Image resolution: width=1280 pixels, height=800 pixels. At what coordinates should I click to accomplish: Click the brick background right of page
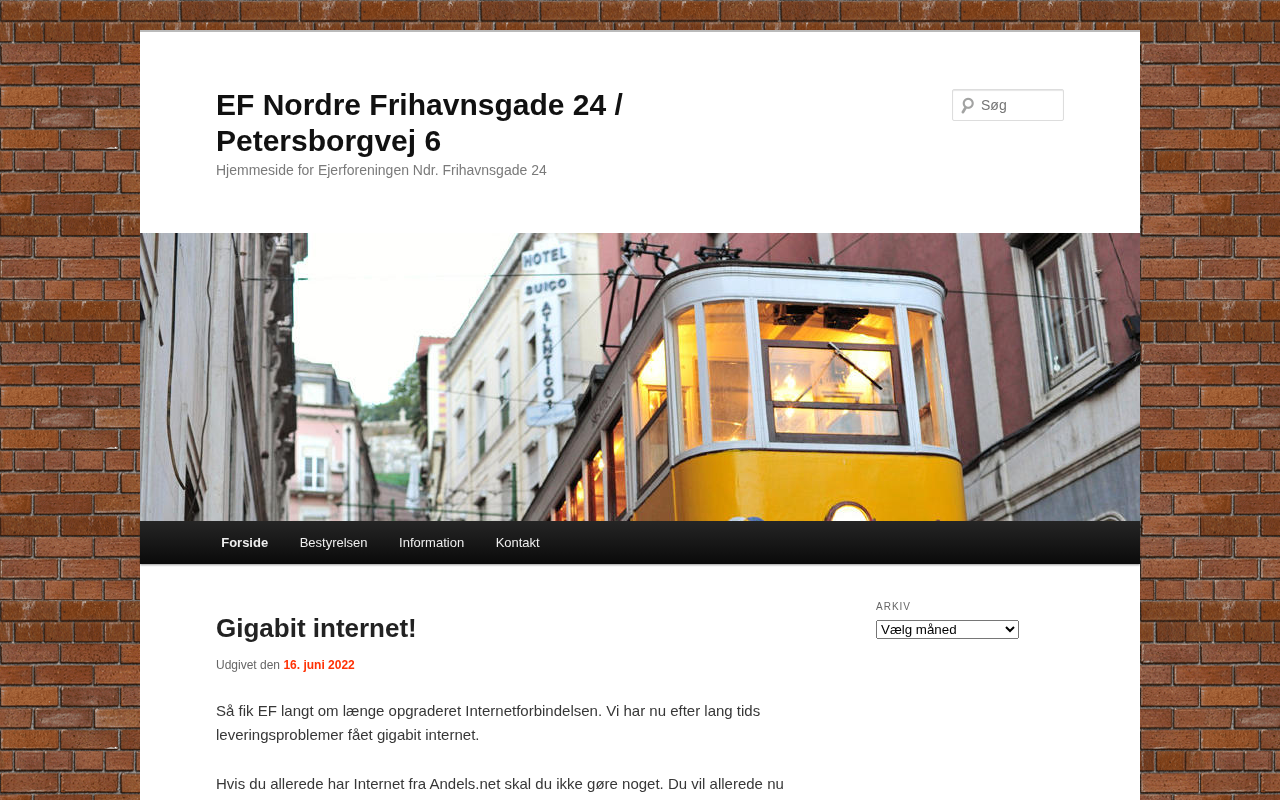tap(1210, 400)
